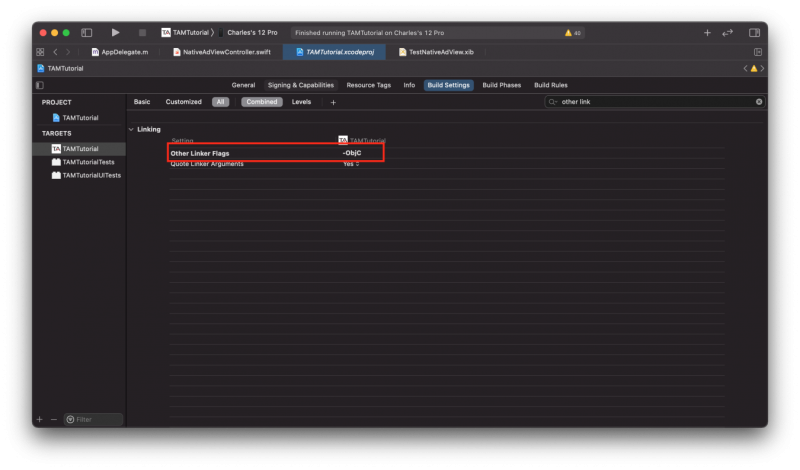
Task: Click the activity status 'Finished running TAMTutorial'
Action: pyautogui.click(x=369, y=33)
